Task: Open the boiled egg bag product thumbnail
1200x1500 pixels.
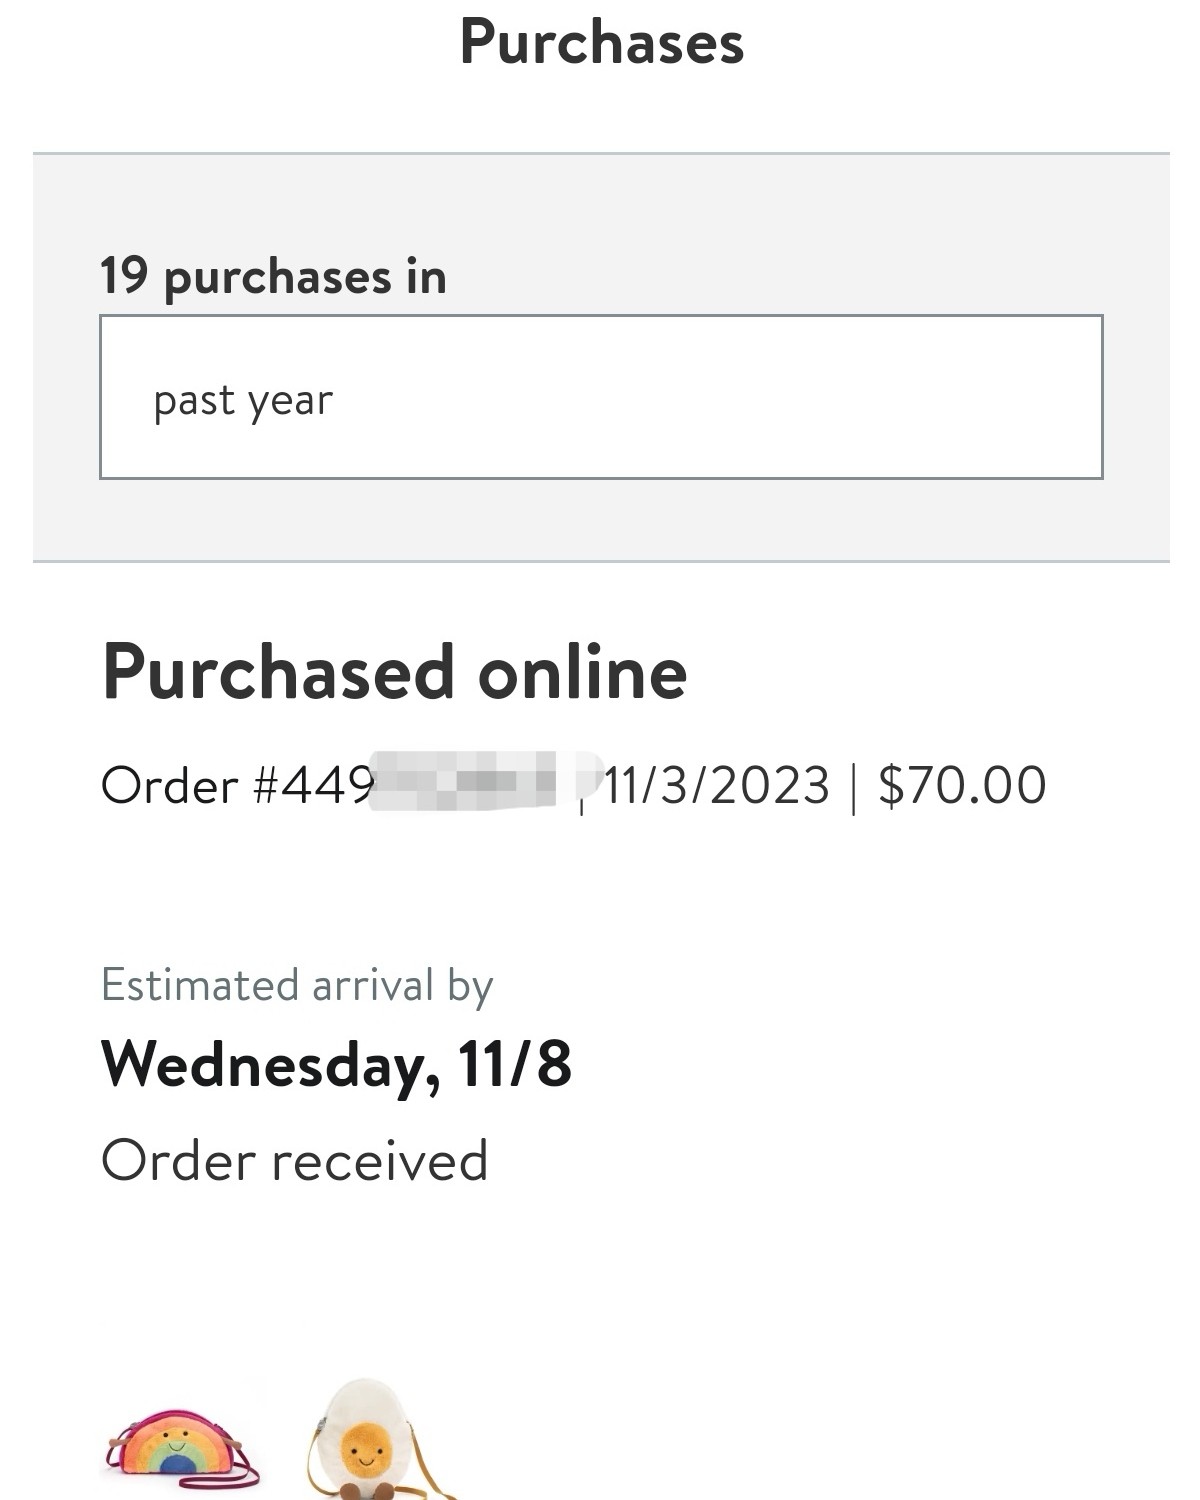Action: pos(367,1442)
